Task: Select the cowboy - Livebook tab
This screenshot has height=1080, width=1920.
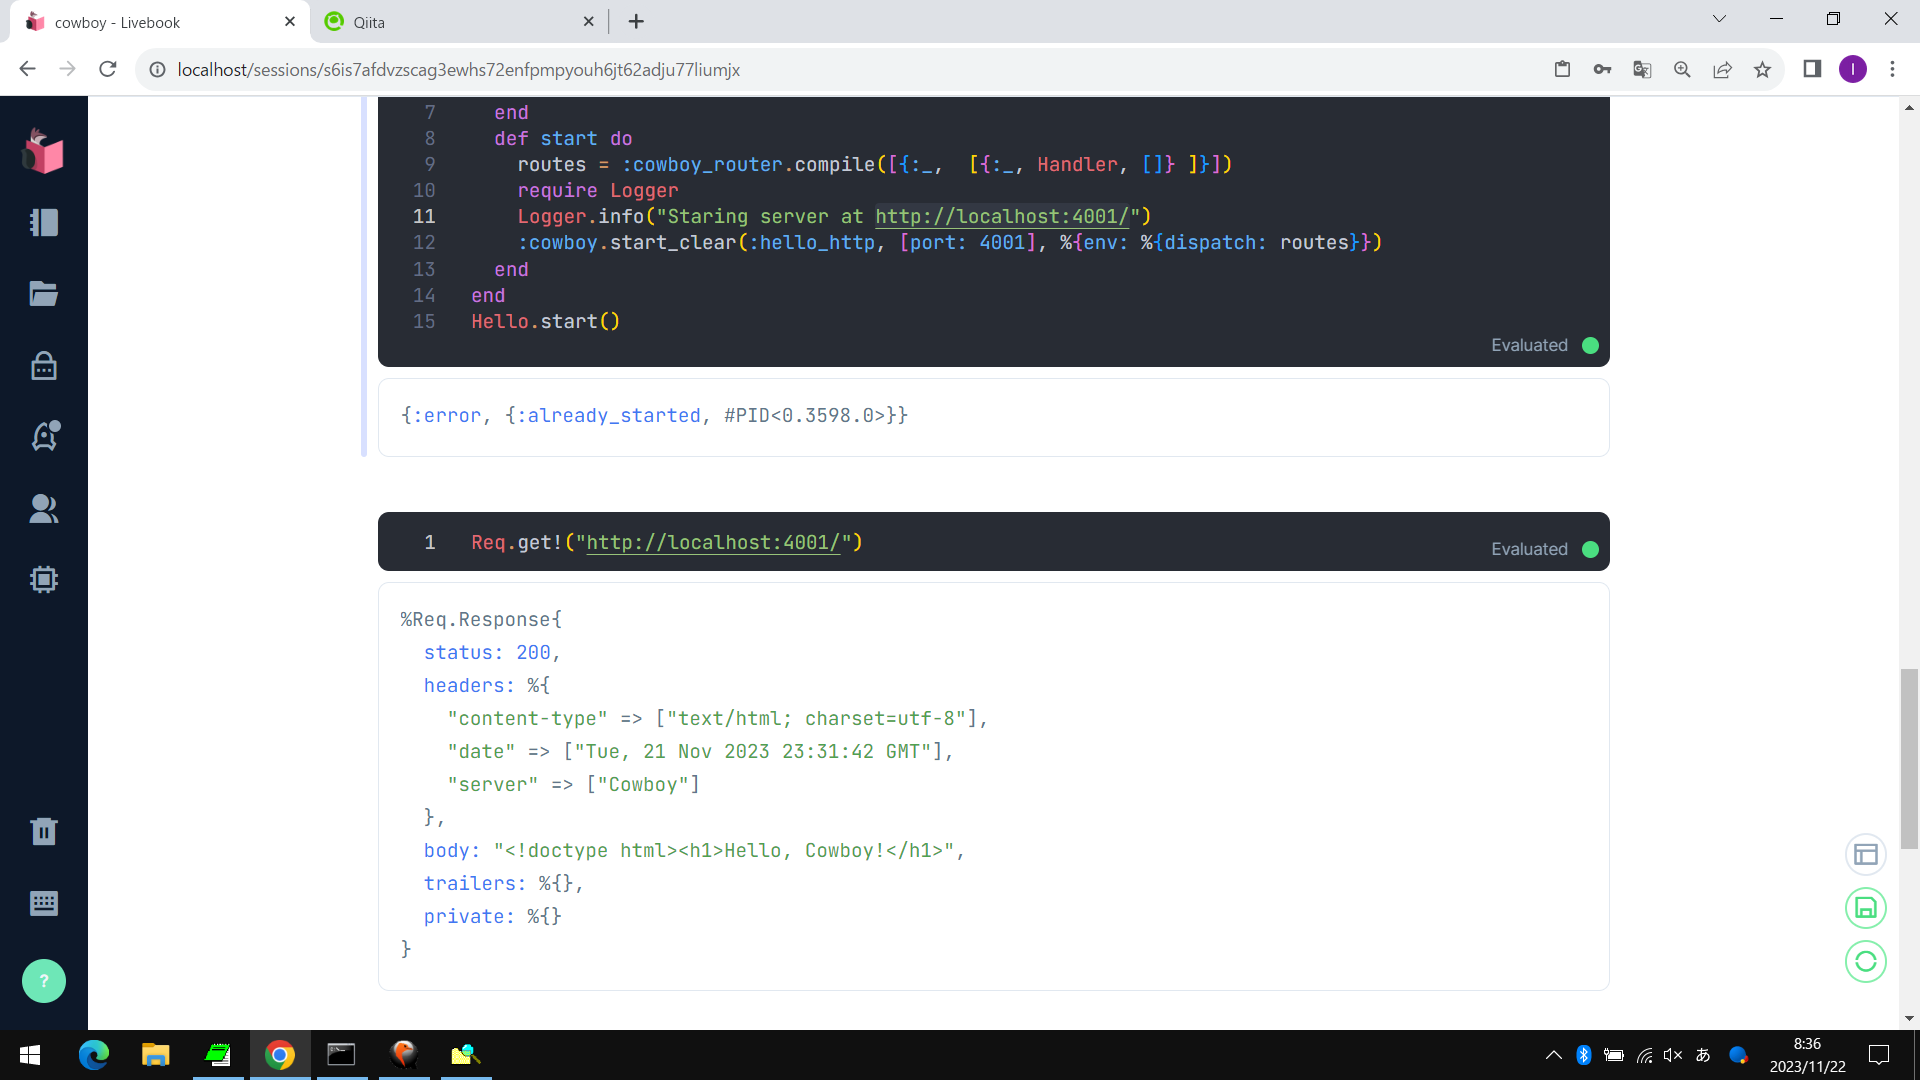Action: [150, 22]
